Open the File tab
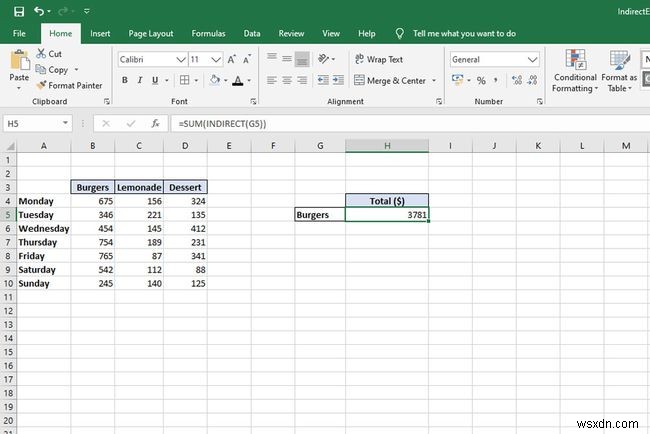Viewport: 650px width, 434px height. (19, 34)
